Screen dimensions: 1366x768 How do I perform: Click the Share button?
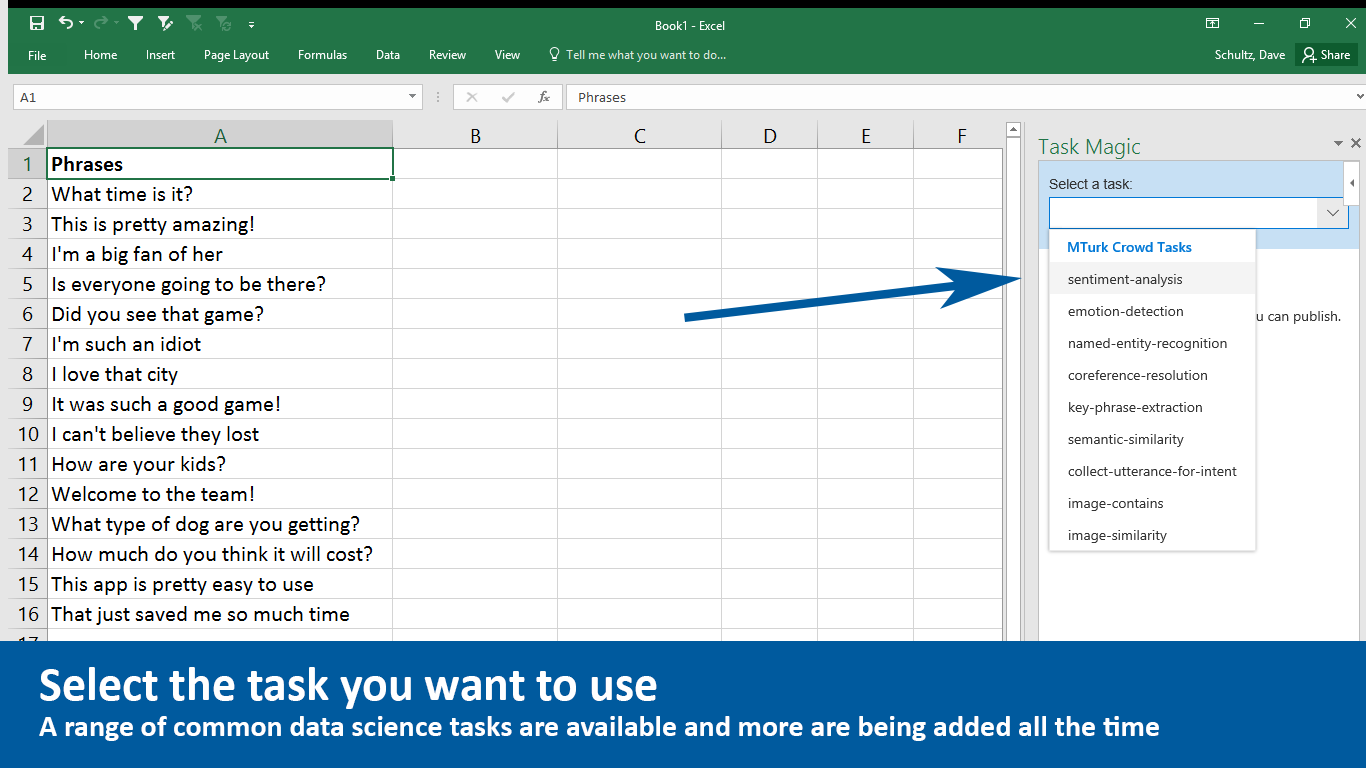[1326, 55]
